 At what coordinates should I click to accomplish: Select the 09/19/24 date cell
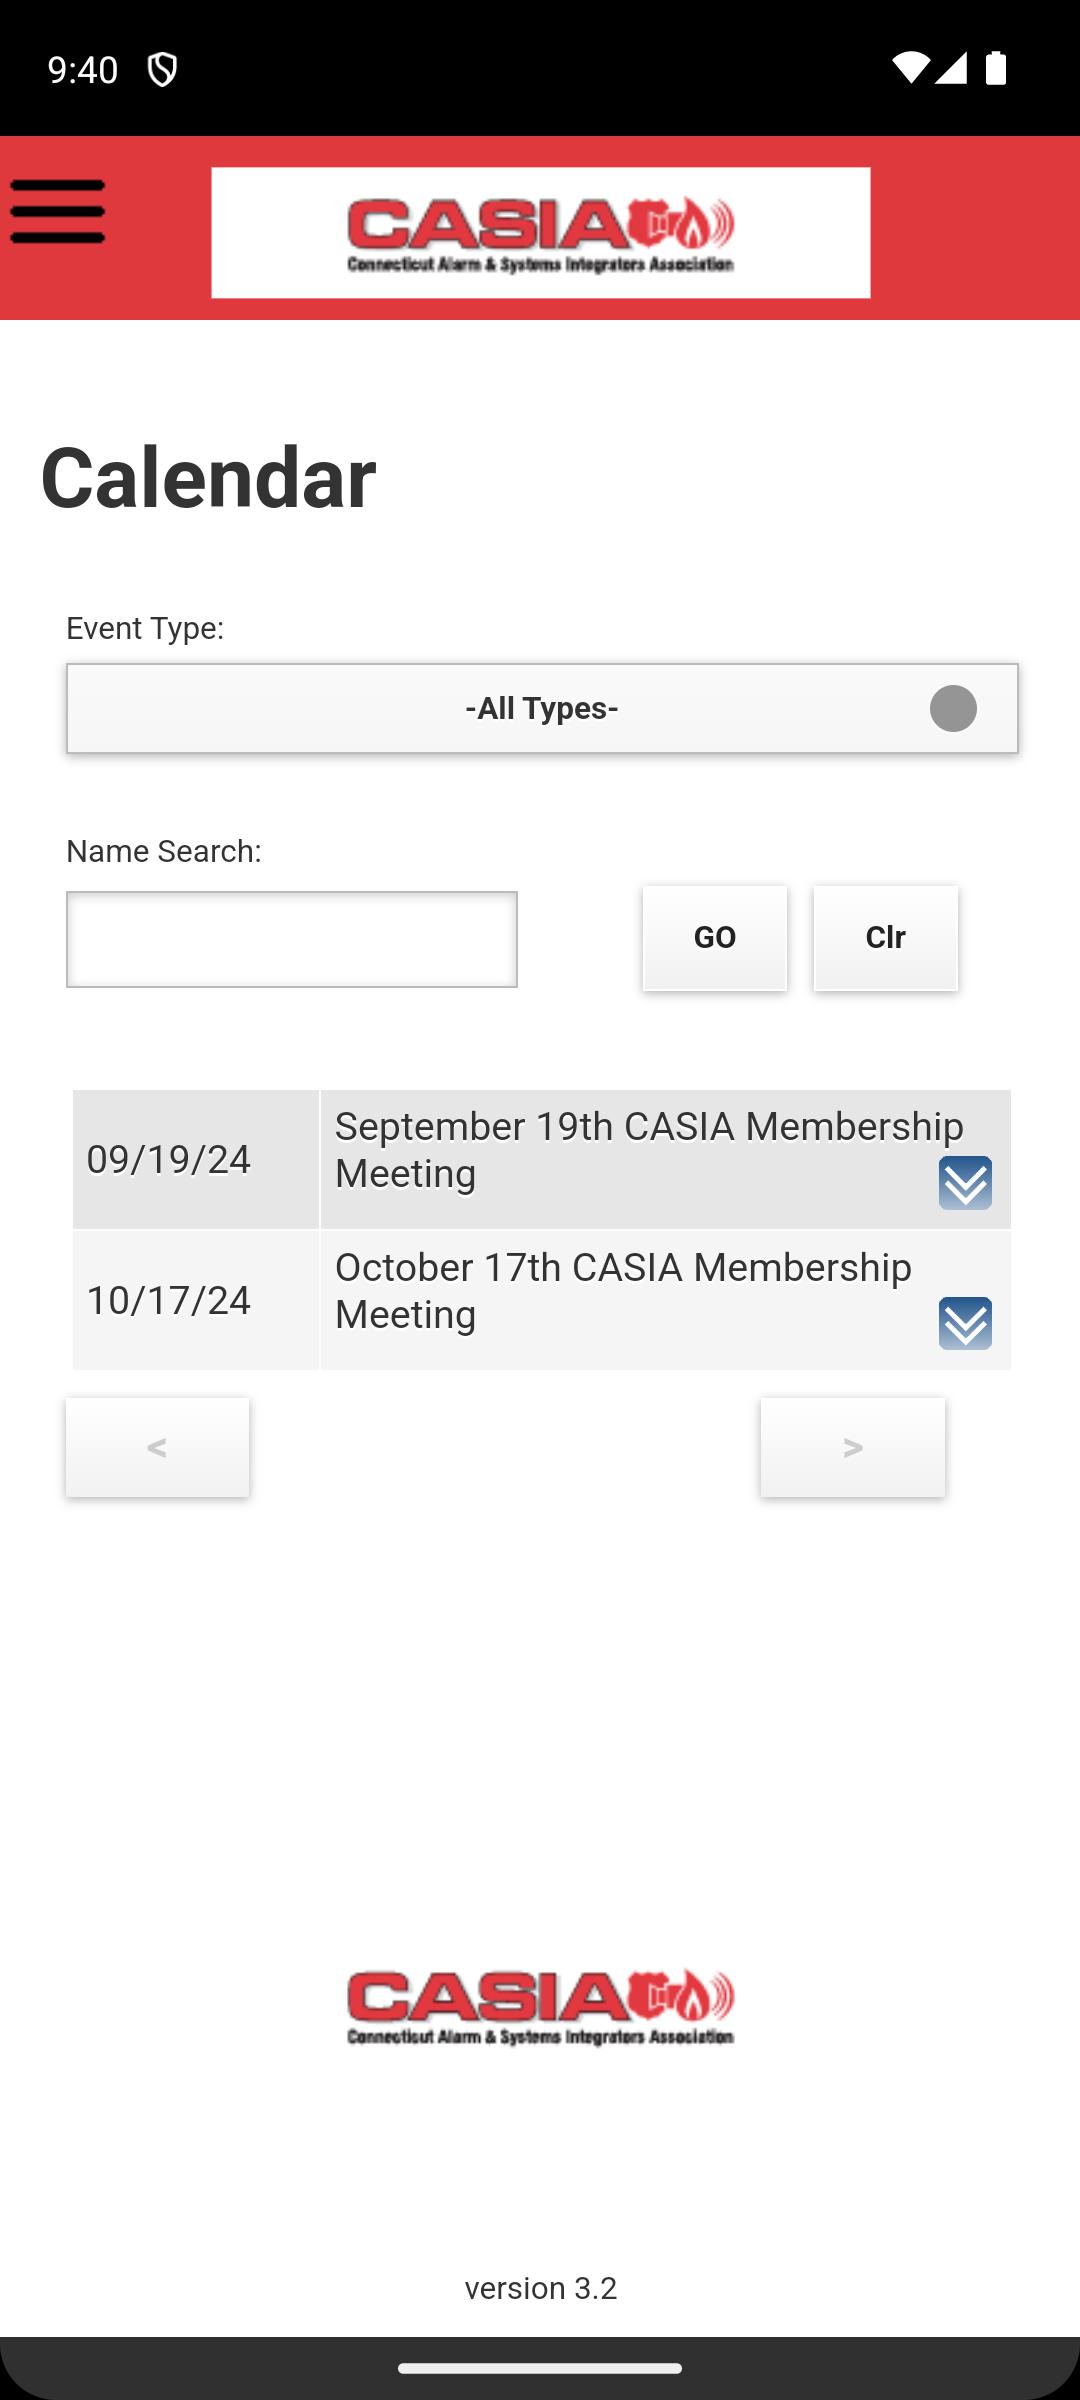pyautogui.click(x=196, y=1159)
